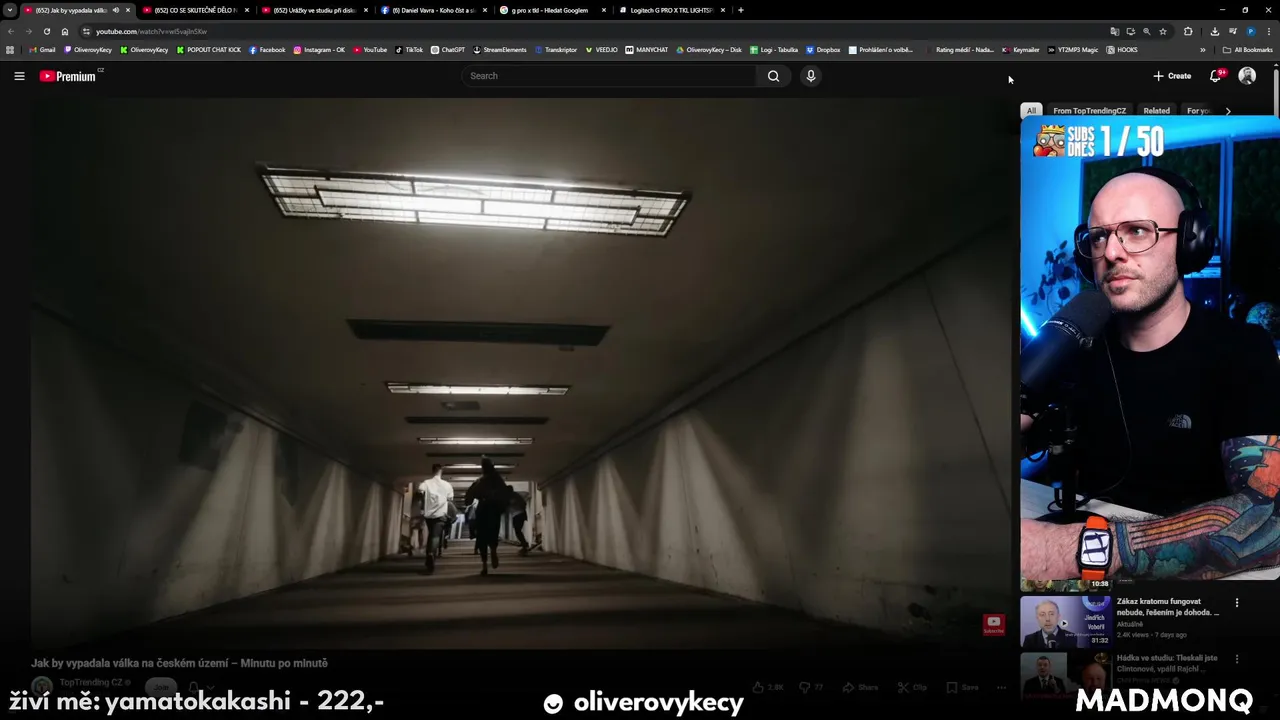Image resolution: width=1280 pixels, height=720 pixels.
Task: Open the All Bookmarks folder
Action: (1247, 50)
